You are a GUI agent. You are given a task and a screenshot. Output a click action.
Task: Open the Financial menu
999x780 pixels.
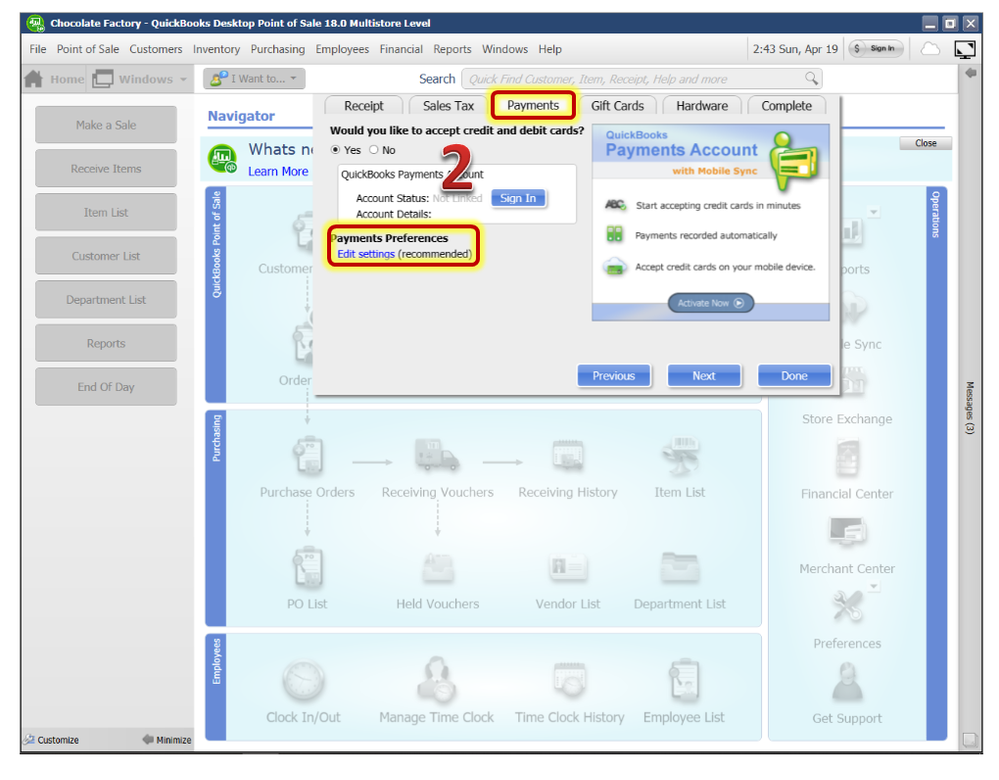click(x=401, y=49)
